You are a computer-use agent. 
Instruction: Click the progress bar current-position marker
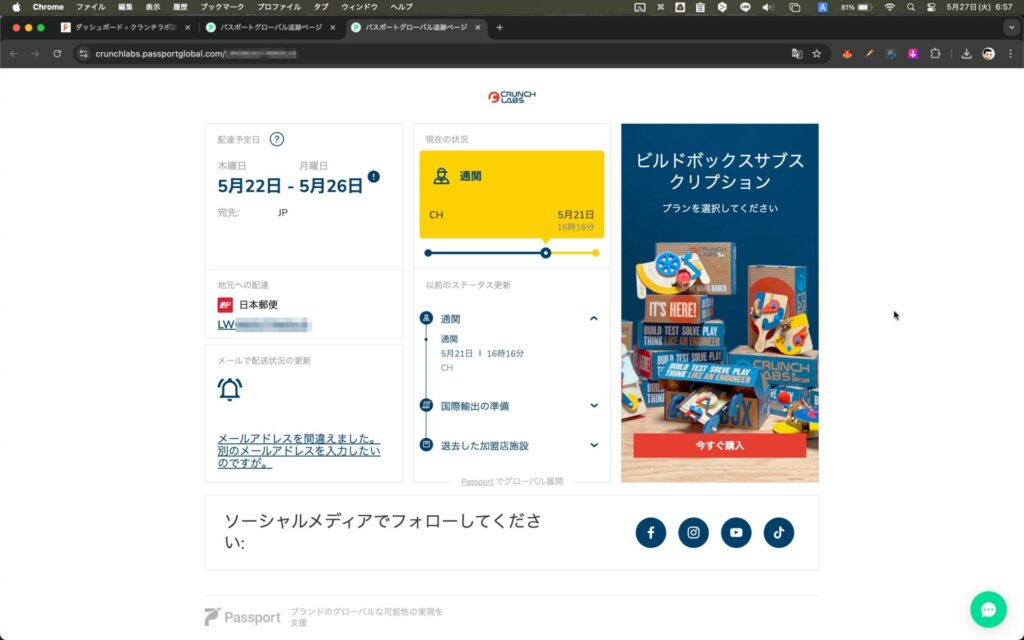pyautogui.click(x=545, y=253)
